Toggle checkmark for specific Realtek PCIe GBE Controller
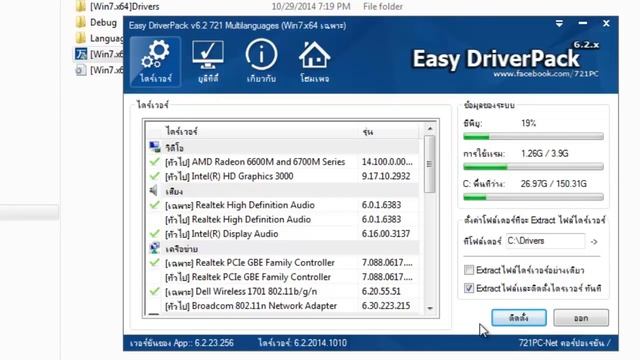This screenshot has width=640, height=360. tap(154, 262)
